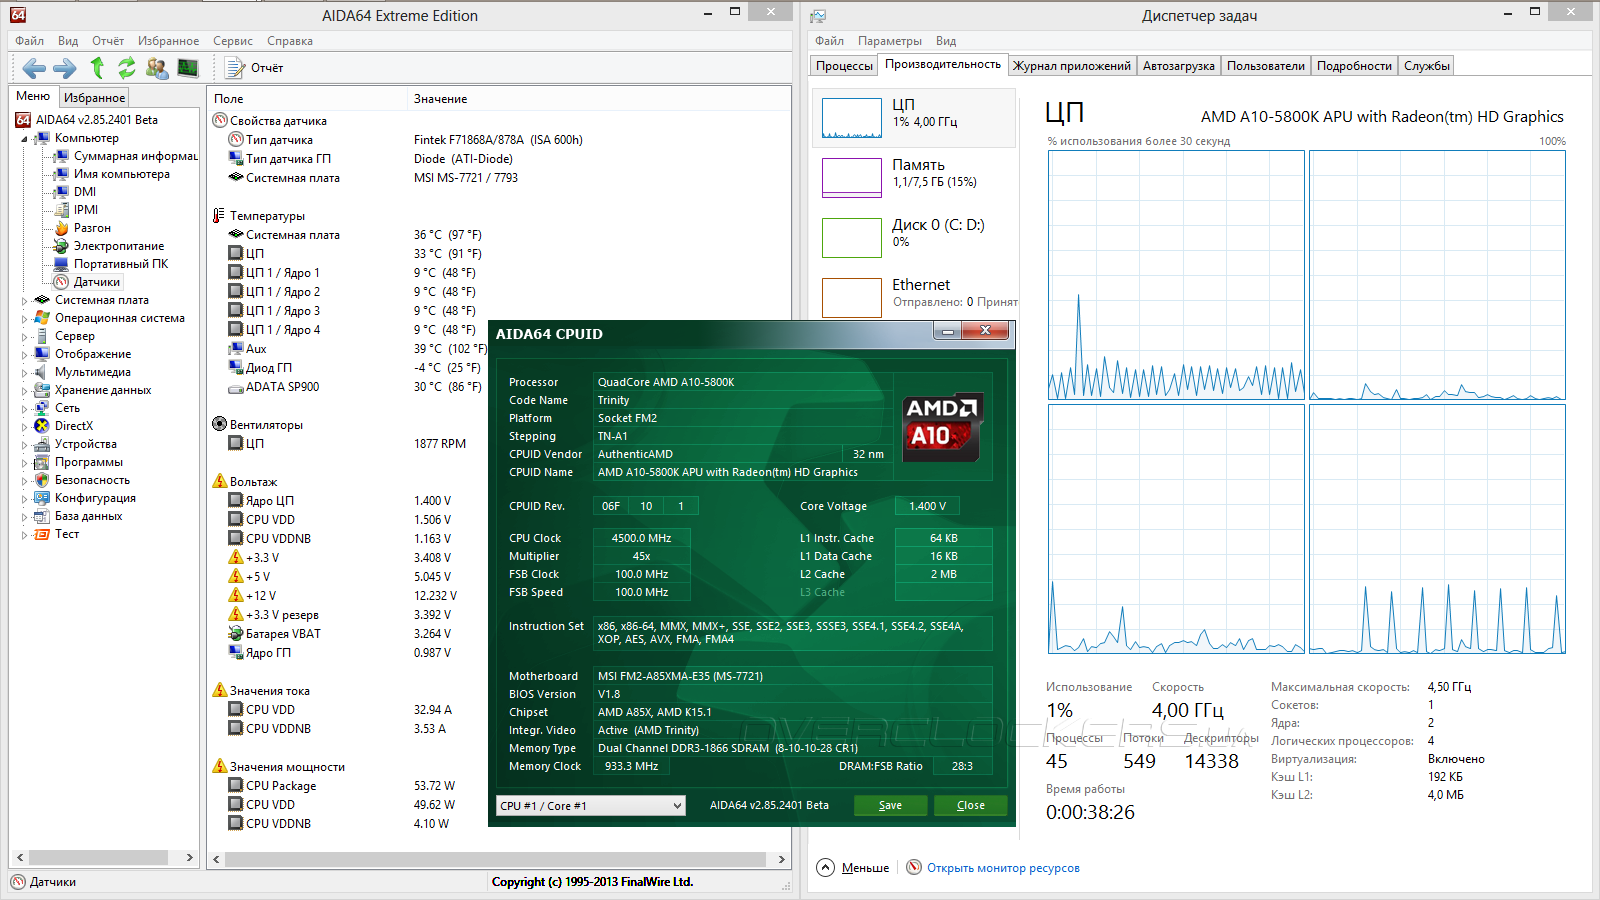
Task: Collapse the Компьютер tree node
Action: (25, 139)
